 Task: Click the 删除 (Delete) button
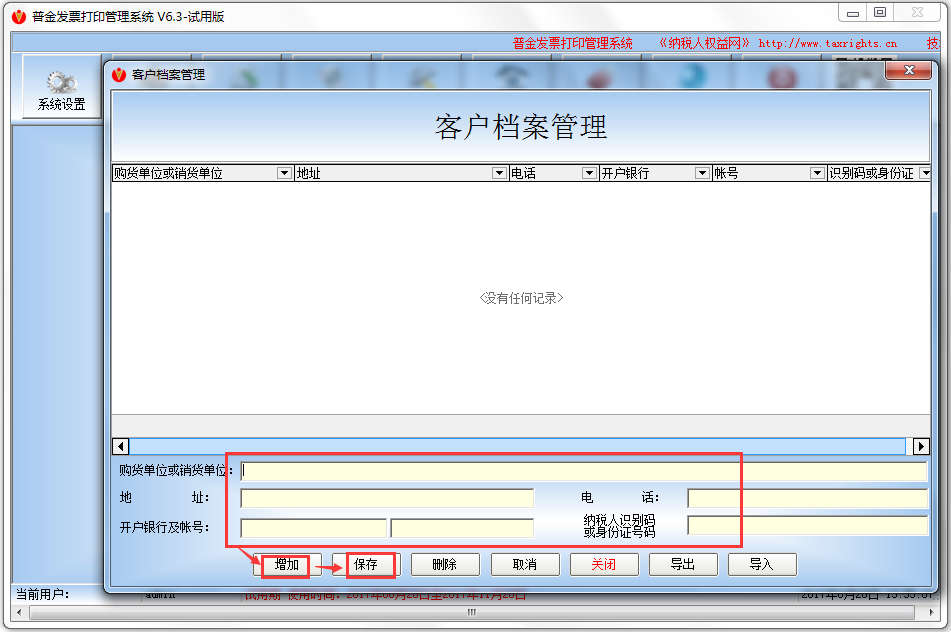point(445,564)
